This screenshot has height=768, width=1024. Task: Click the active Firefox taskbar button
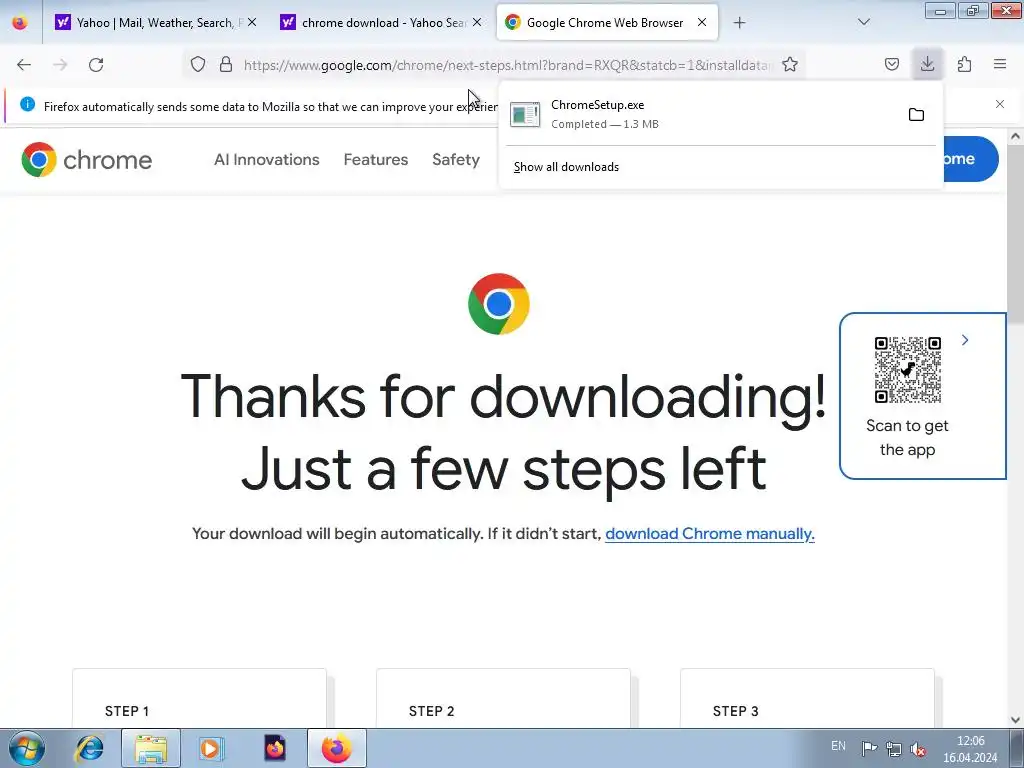(337, 748)
